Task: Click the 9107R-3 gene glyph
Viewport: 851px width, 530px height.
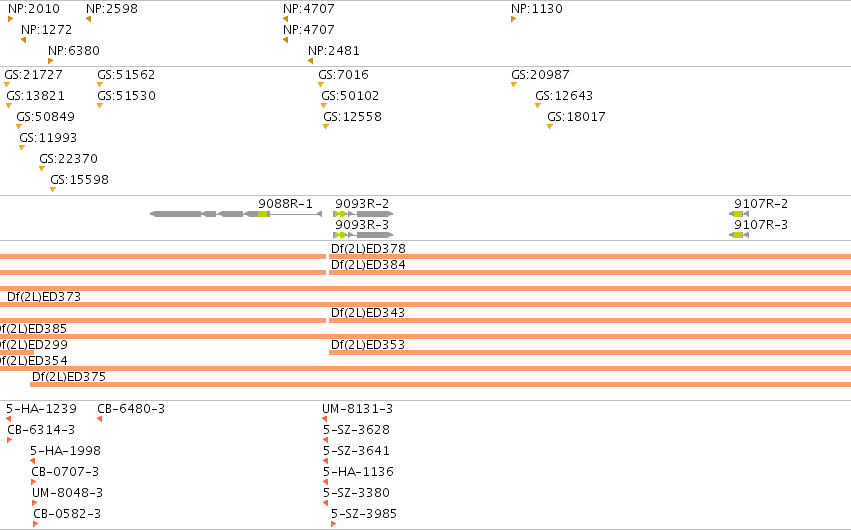Action: pos(739,235)
